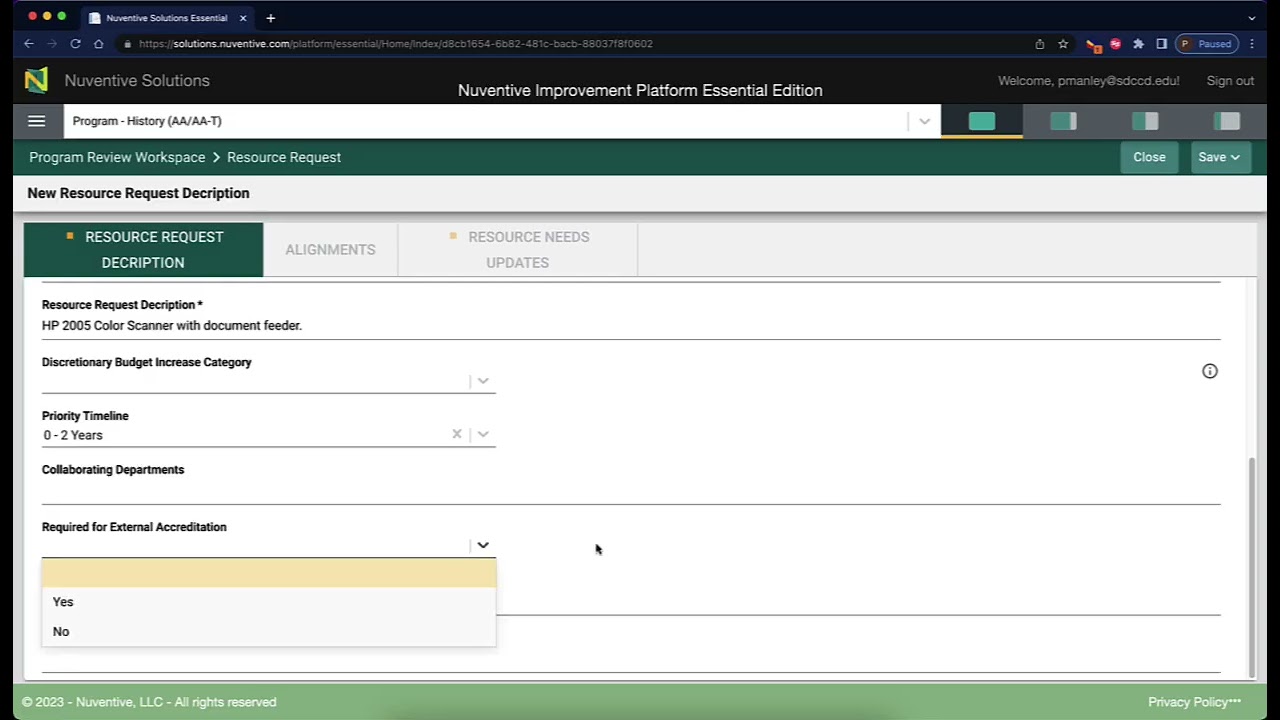Open the hamburger navigation menu
This screenshot has height=720, width=1280.
37,121
